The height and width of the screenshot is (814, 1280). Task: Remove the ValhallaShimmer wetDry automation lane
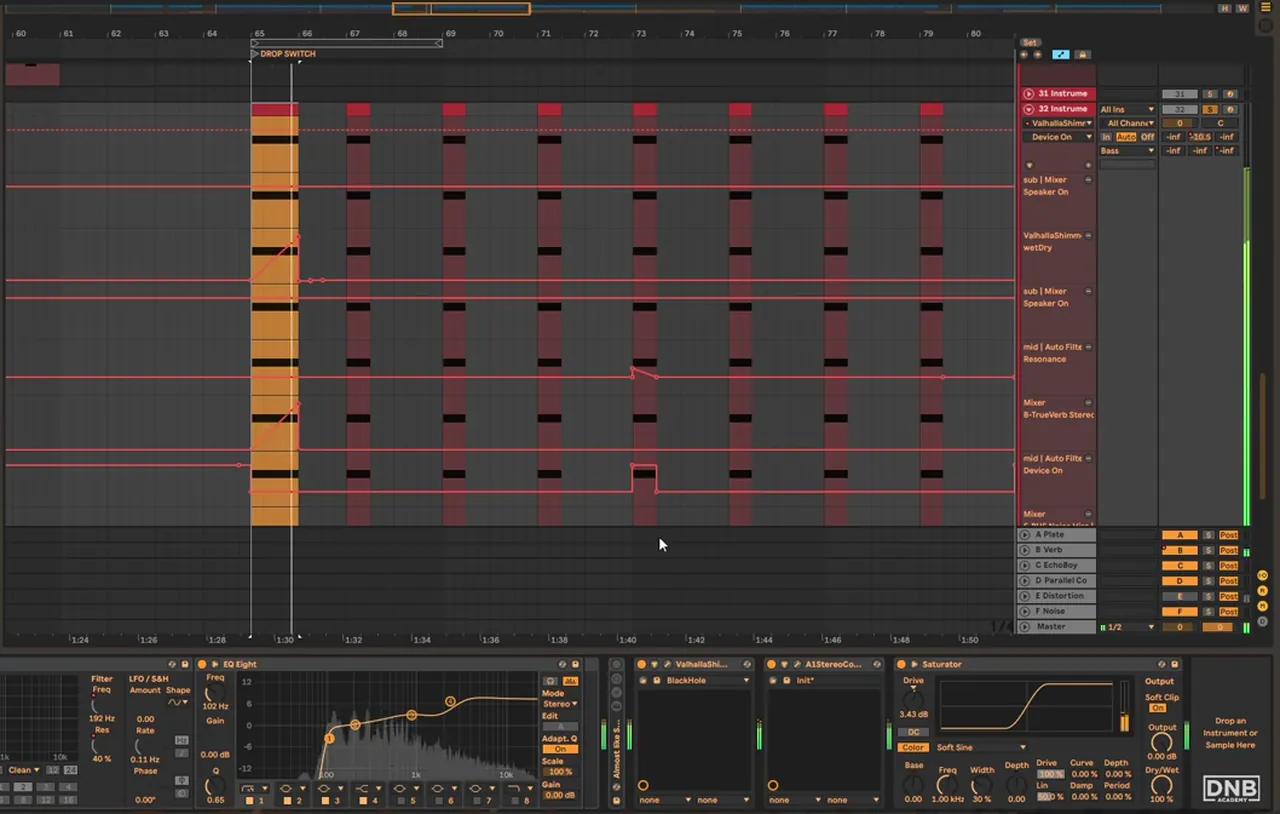1088,236
